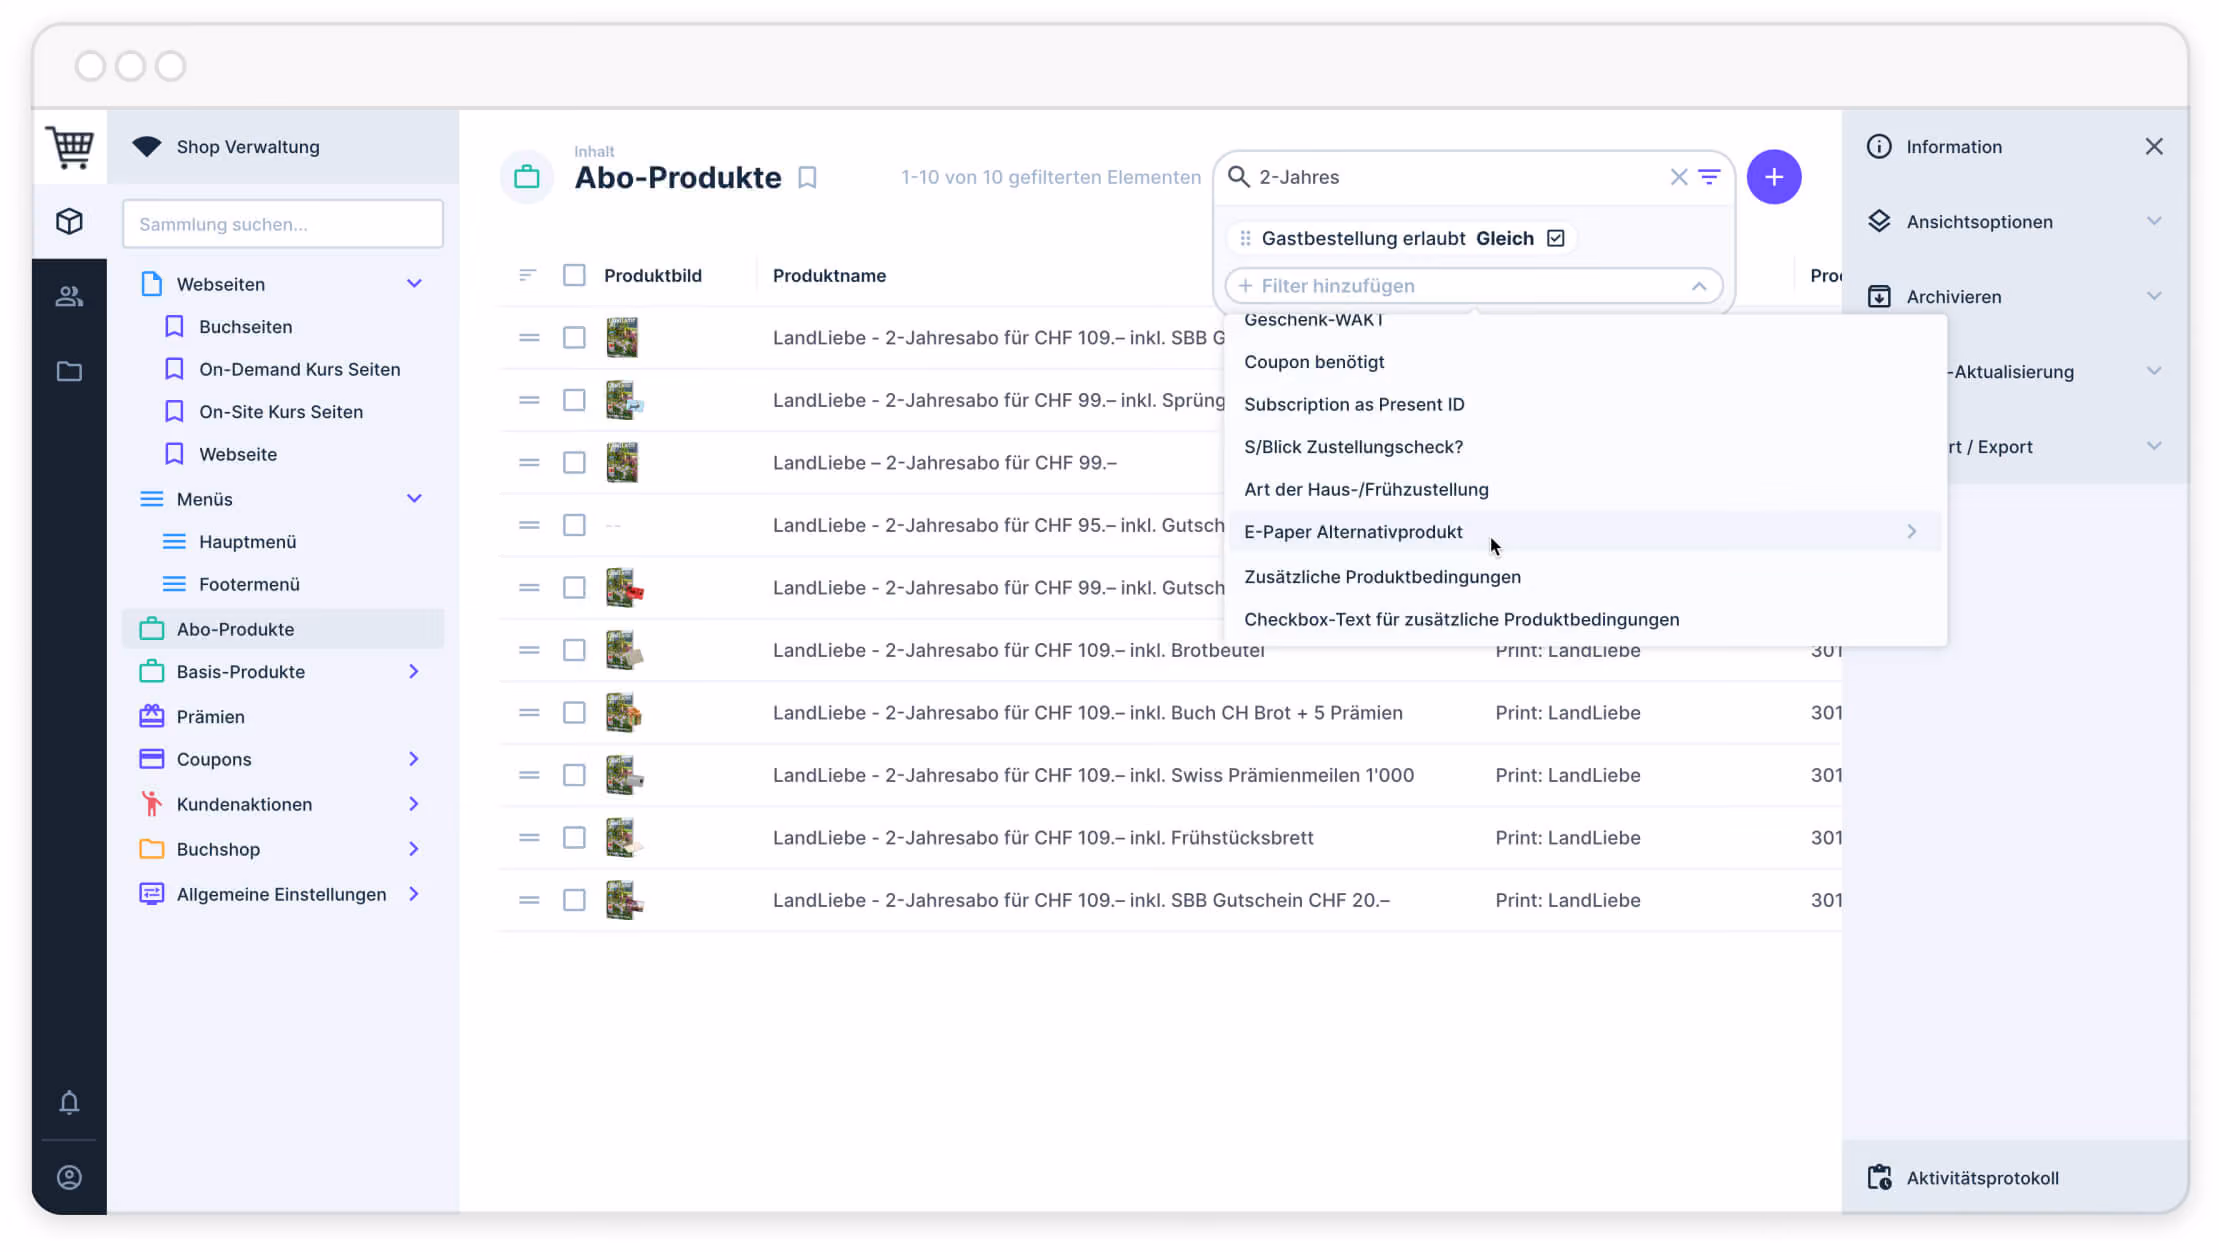This screenshot has width=2219, height=1252.
Task: Sort by Produktname column header
Action: pyautogui.click(x=829, y=275)
